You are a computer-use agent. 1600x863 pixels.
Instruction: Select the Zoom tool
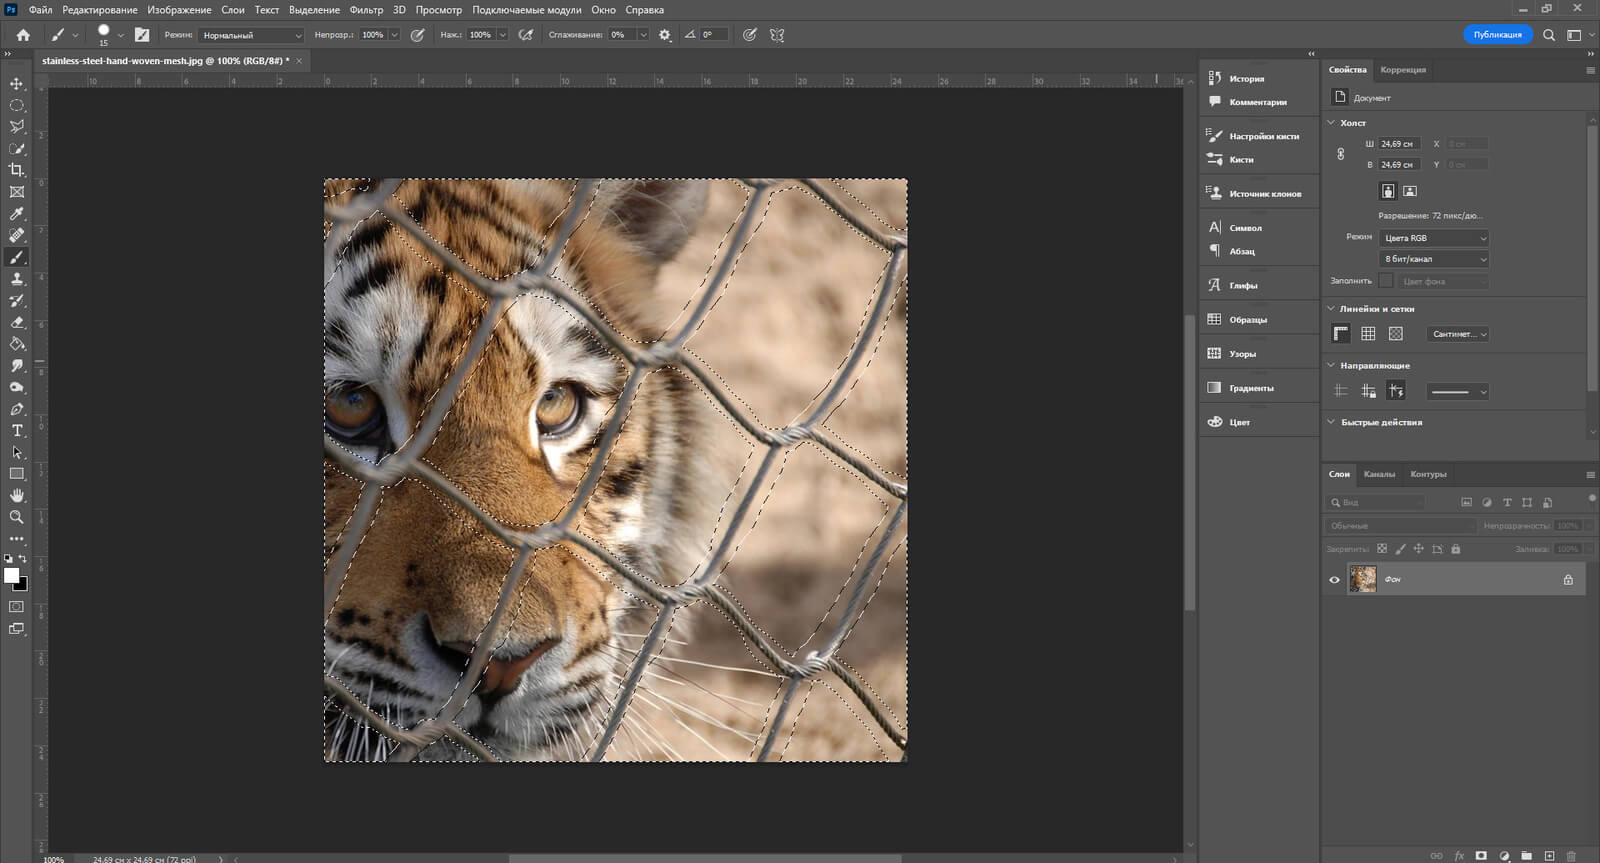[x=17, y=517]
